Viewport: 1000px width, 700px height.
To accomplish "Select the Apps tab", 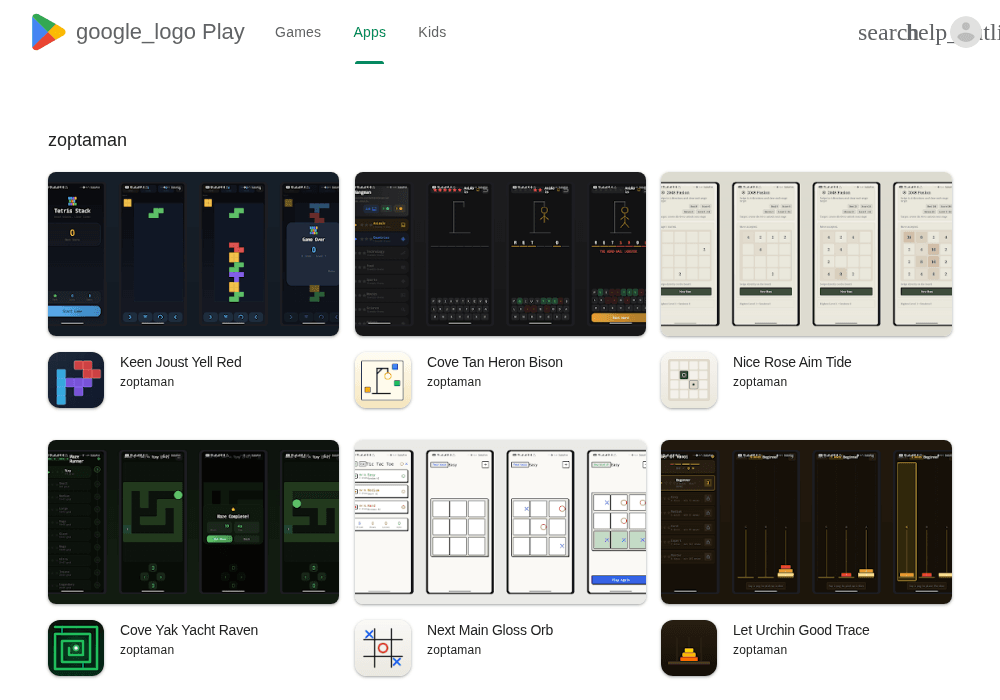I will pos(369,32).
